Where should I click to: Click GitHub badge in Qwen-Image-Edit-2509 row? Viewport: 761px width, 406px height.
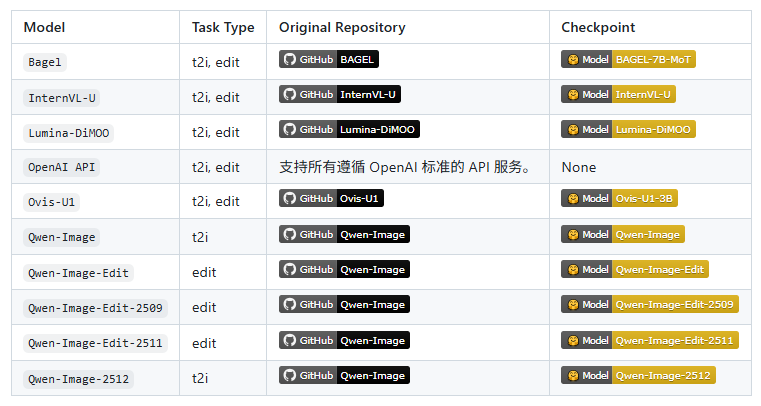(344, 304)
